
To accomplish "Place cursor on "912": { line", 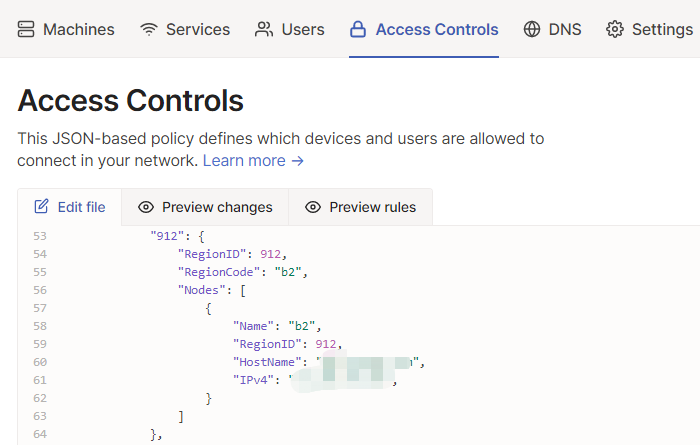I will pos(177,236).
